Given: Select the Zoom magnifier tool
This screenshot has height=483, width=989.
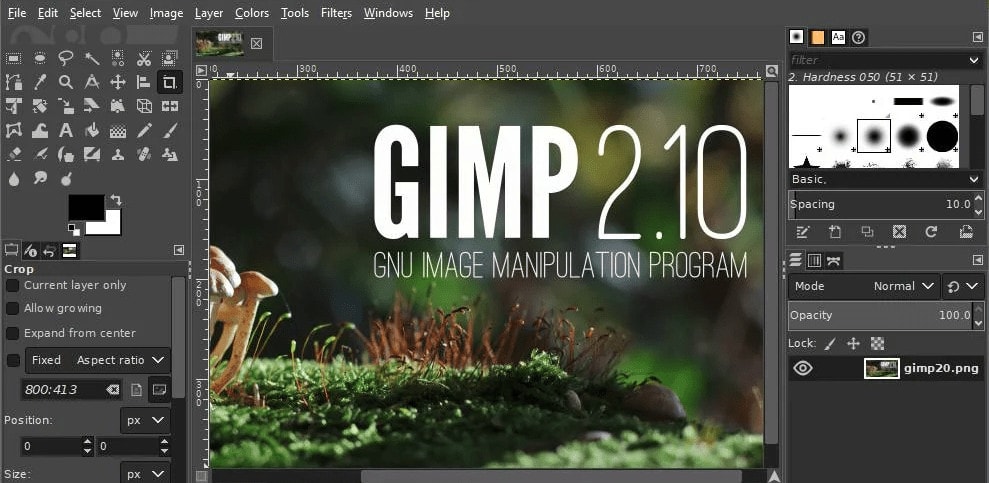Looking at the screenshot, I should pyautogui.click(x=66, y=82).
